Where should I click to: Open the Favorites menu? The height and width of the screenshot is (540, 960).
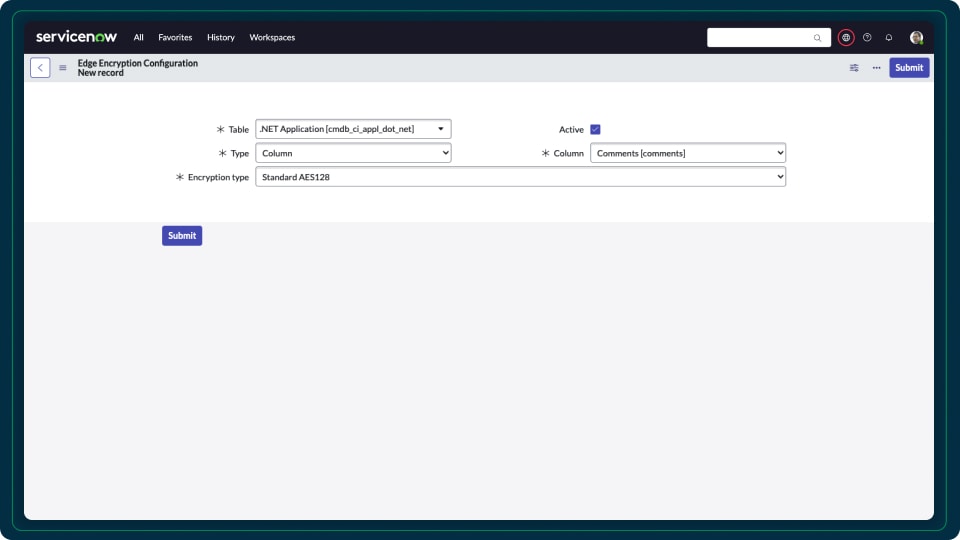pyautogui.click(x=175, y=37)
